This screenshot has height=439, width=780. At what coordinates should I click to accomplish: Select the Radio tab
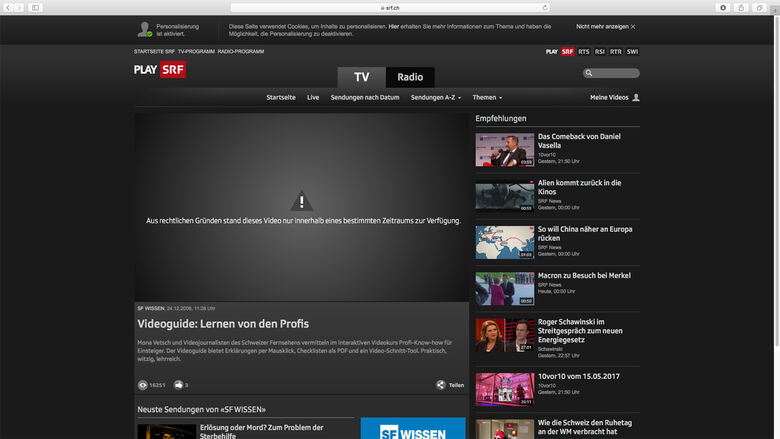click(410, 77)
